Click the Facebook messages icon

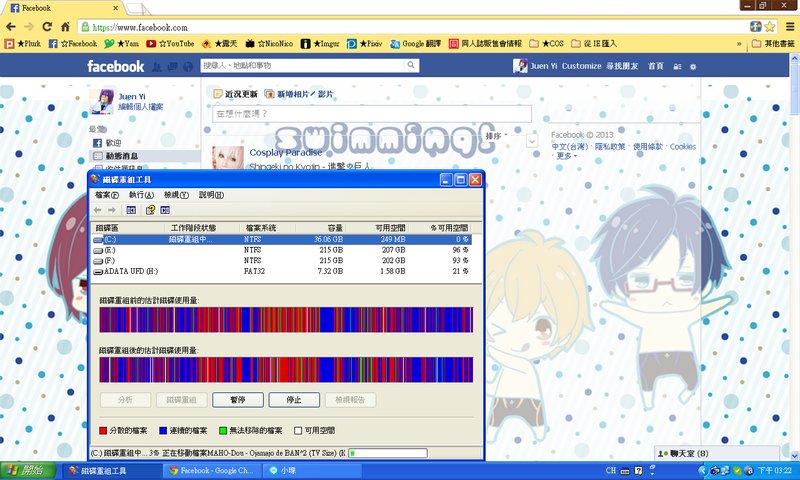(172, 66)
